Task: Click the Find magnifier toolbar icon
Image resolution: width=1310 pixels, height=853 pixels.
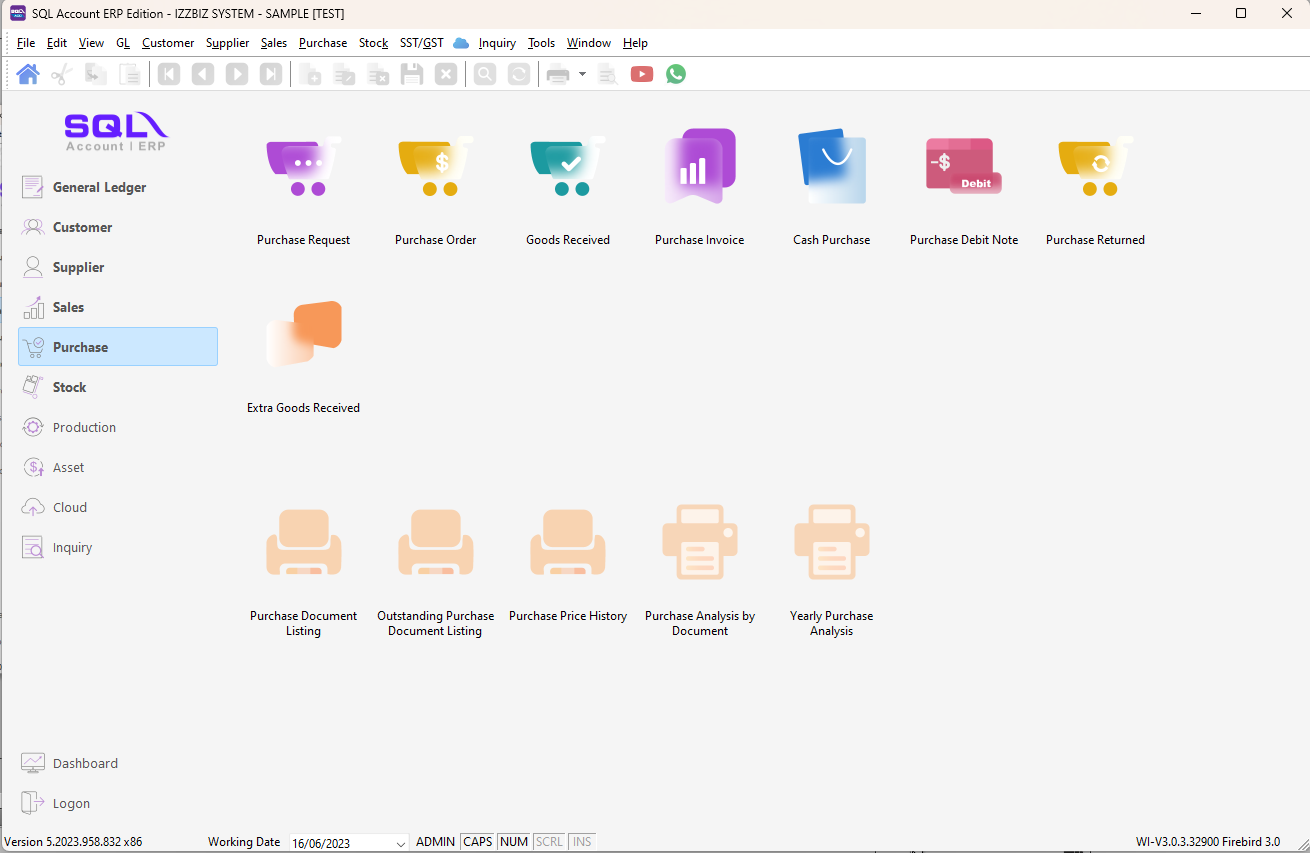Action: (x=485, y=74)
